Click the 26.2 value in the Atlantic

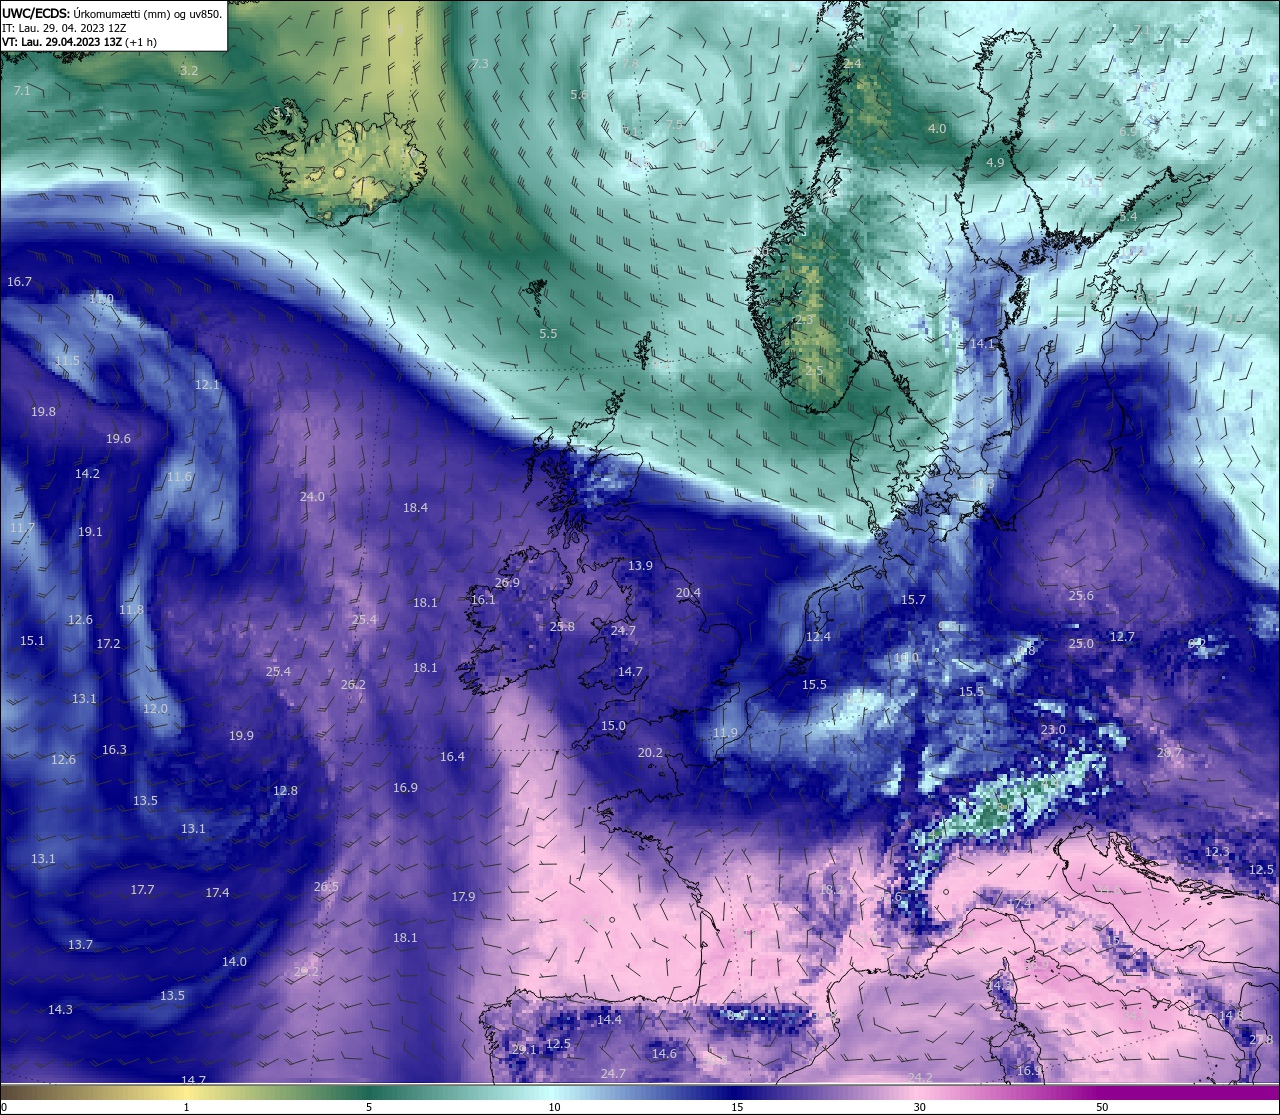pos(353,685)
